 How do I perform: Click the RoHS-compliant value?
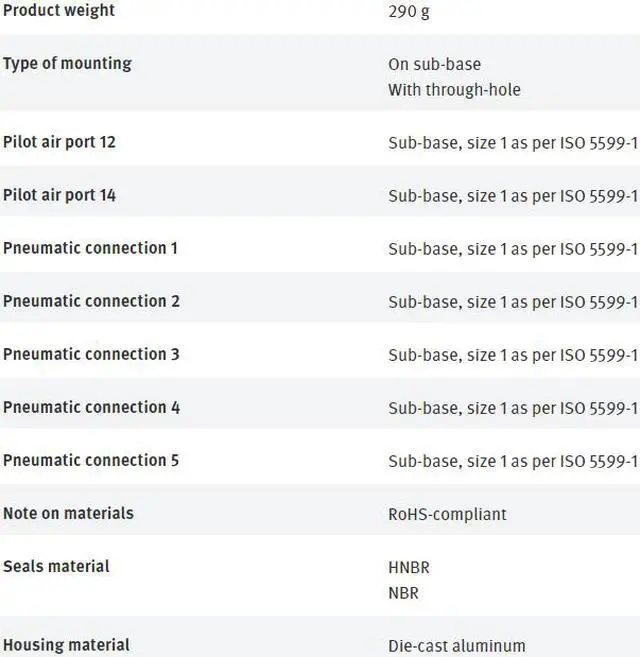(x=447, y=514)
